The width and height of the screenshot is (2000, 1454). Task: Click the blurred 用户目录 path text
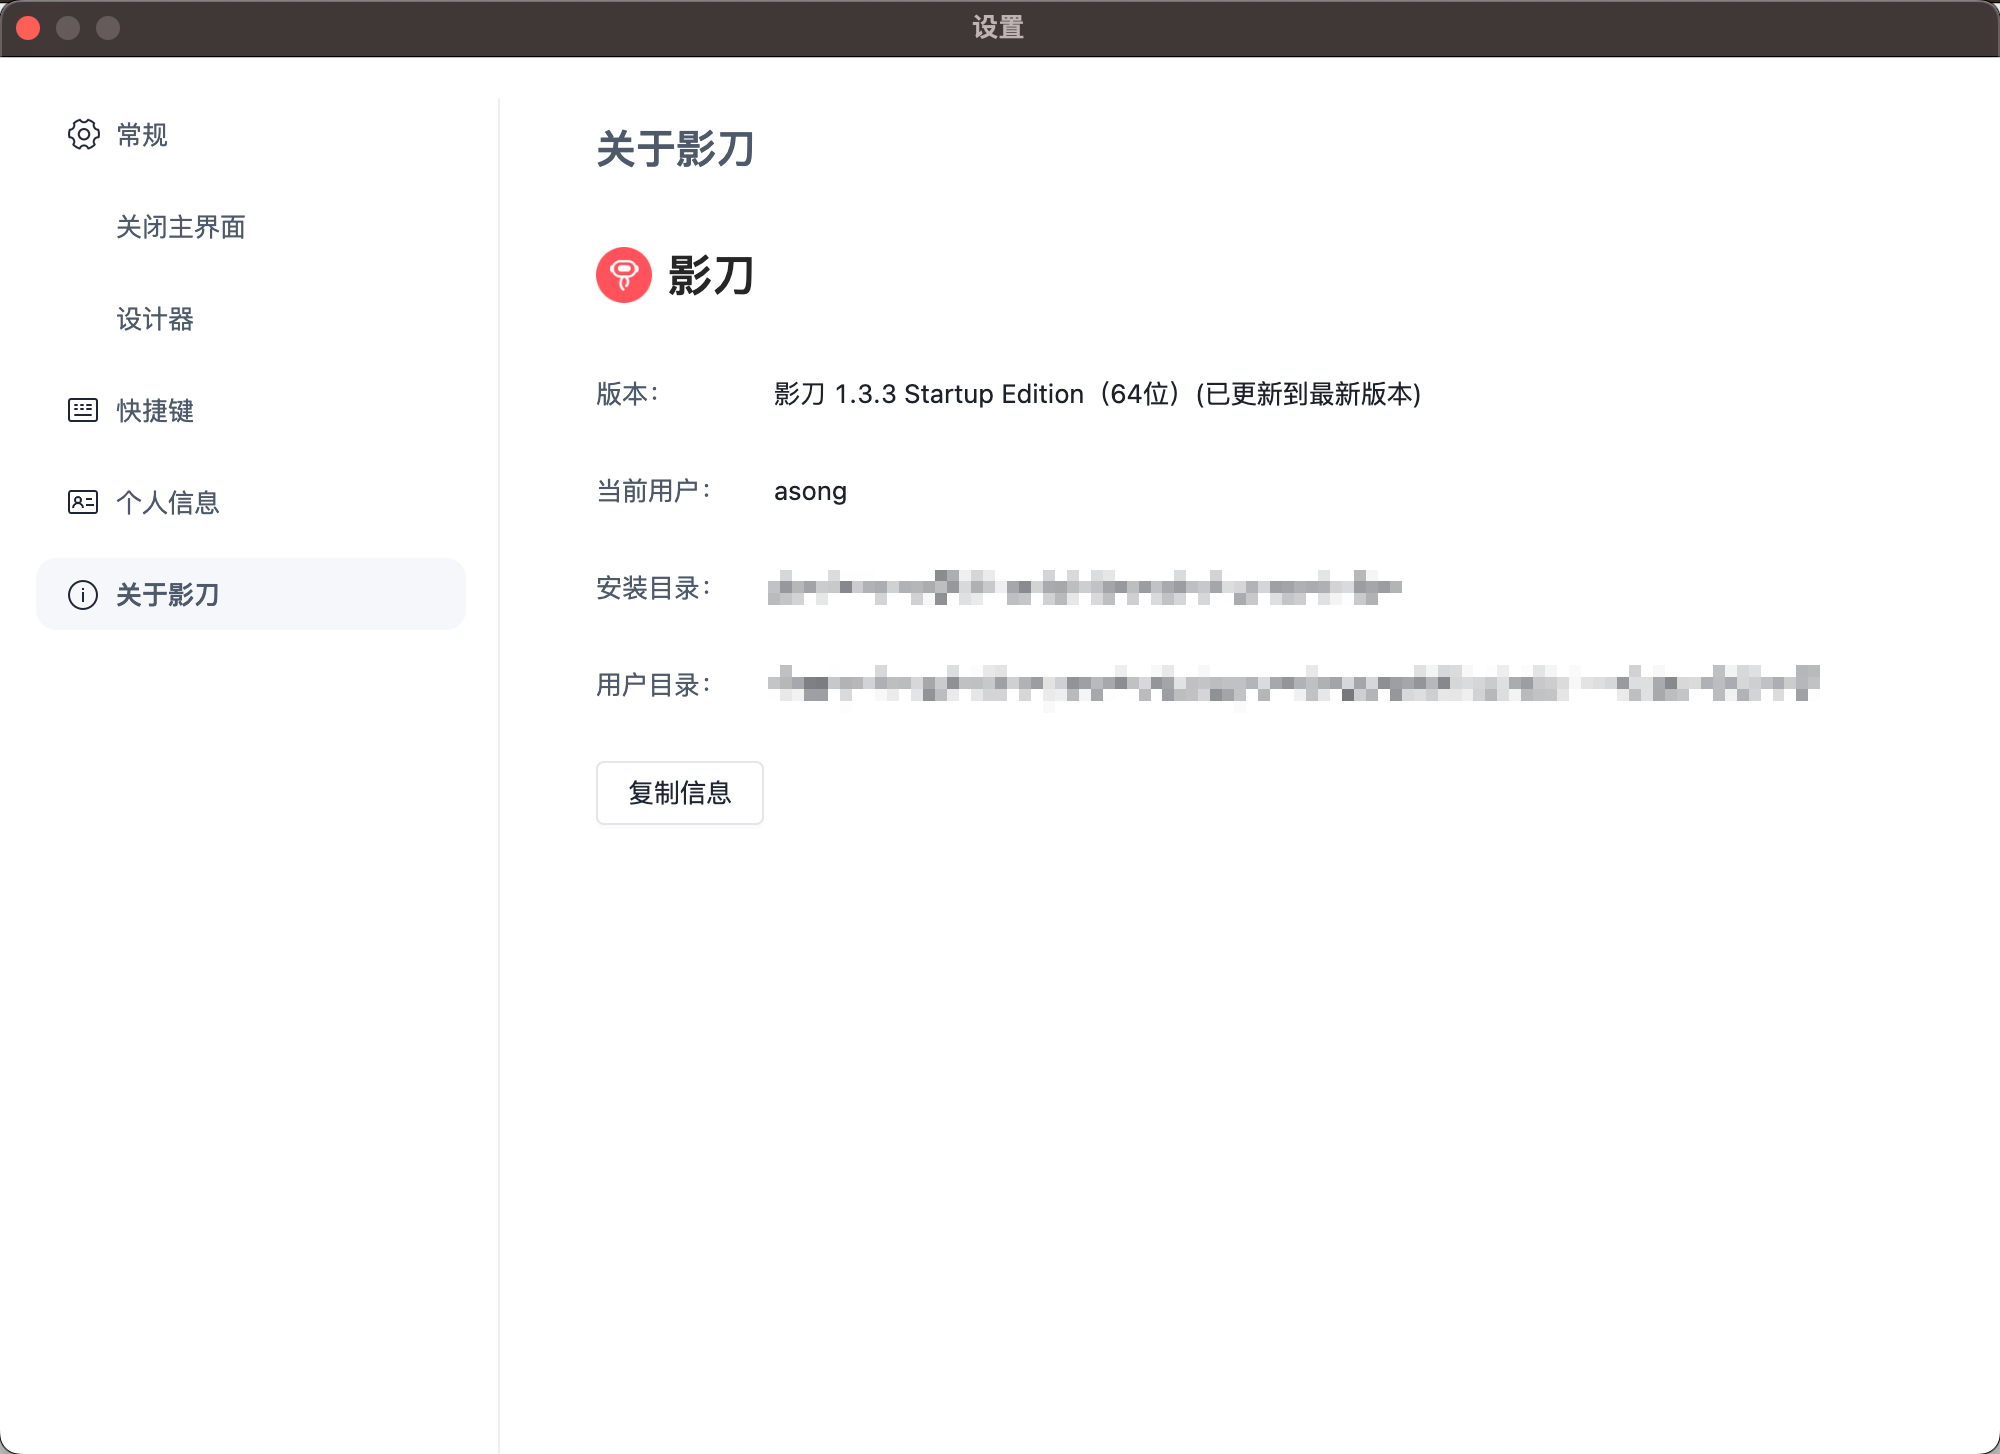point(1293,685)
